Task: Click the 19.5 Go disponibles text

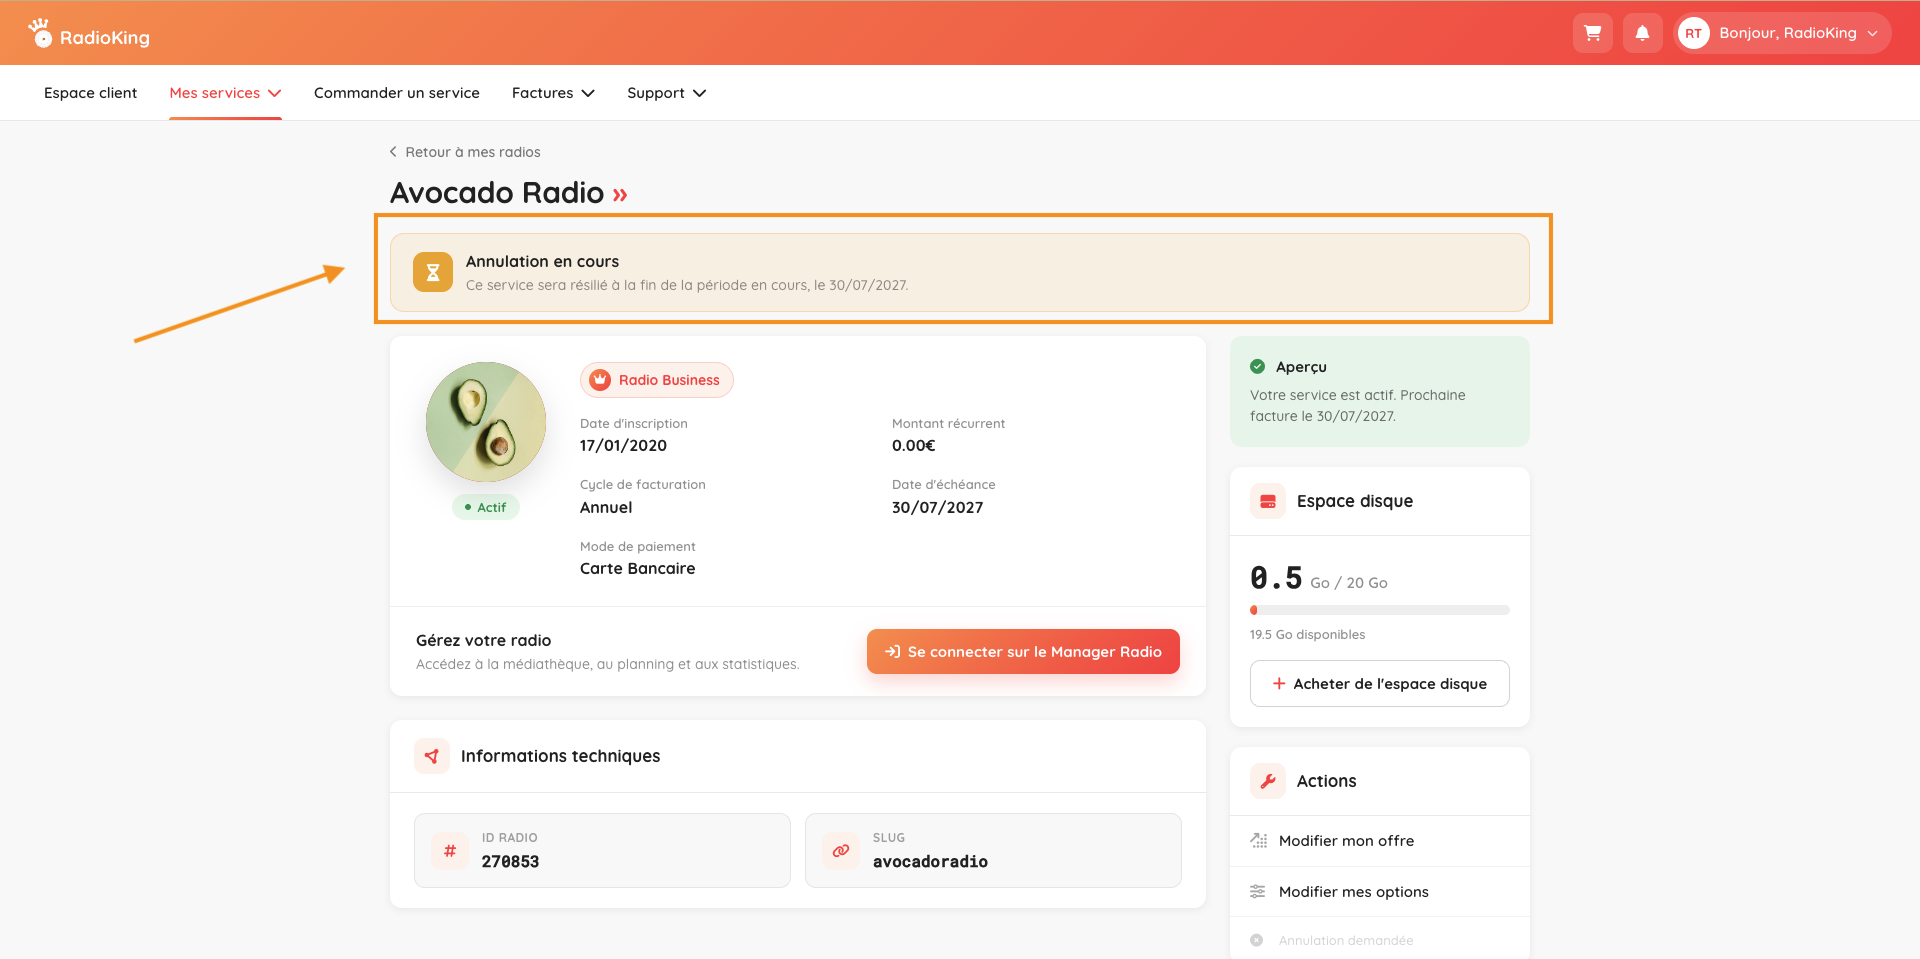Action: coord(1307,635)
